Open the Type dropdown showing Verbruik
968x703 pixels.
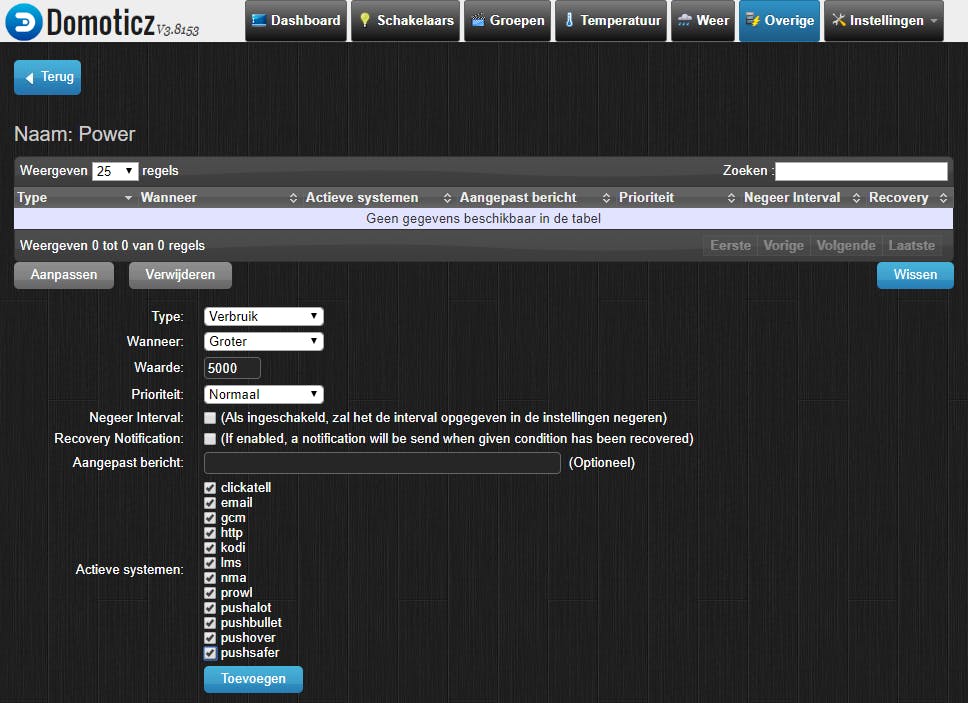[263, 316]
